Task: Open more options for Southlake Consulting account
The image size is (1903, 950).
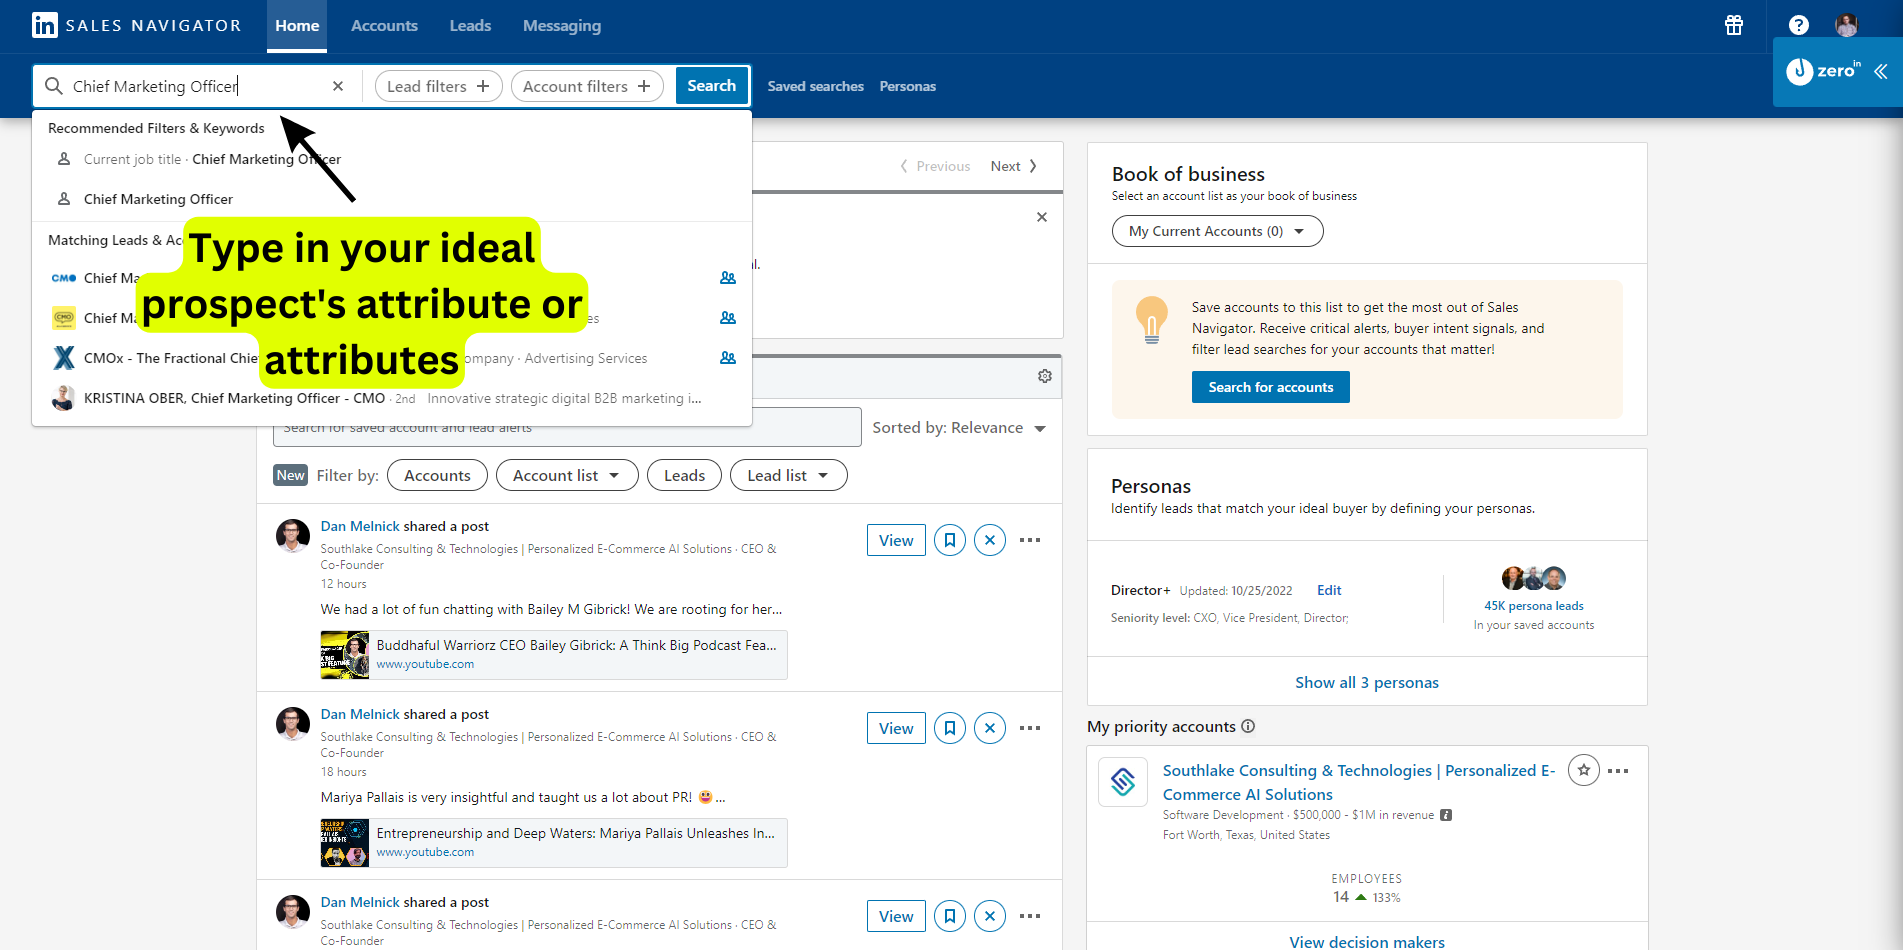Action: (x=1618, y=771)
